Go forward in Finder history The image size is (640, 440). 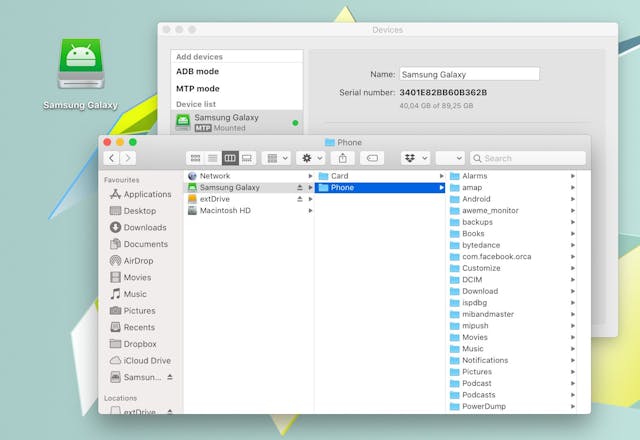tap(128, 158)
